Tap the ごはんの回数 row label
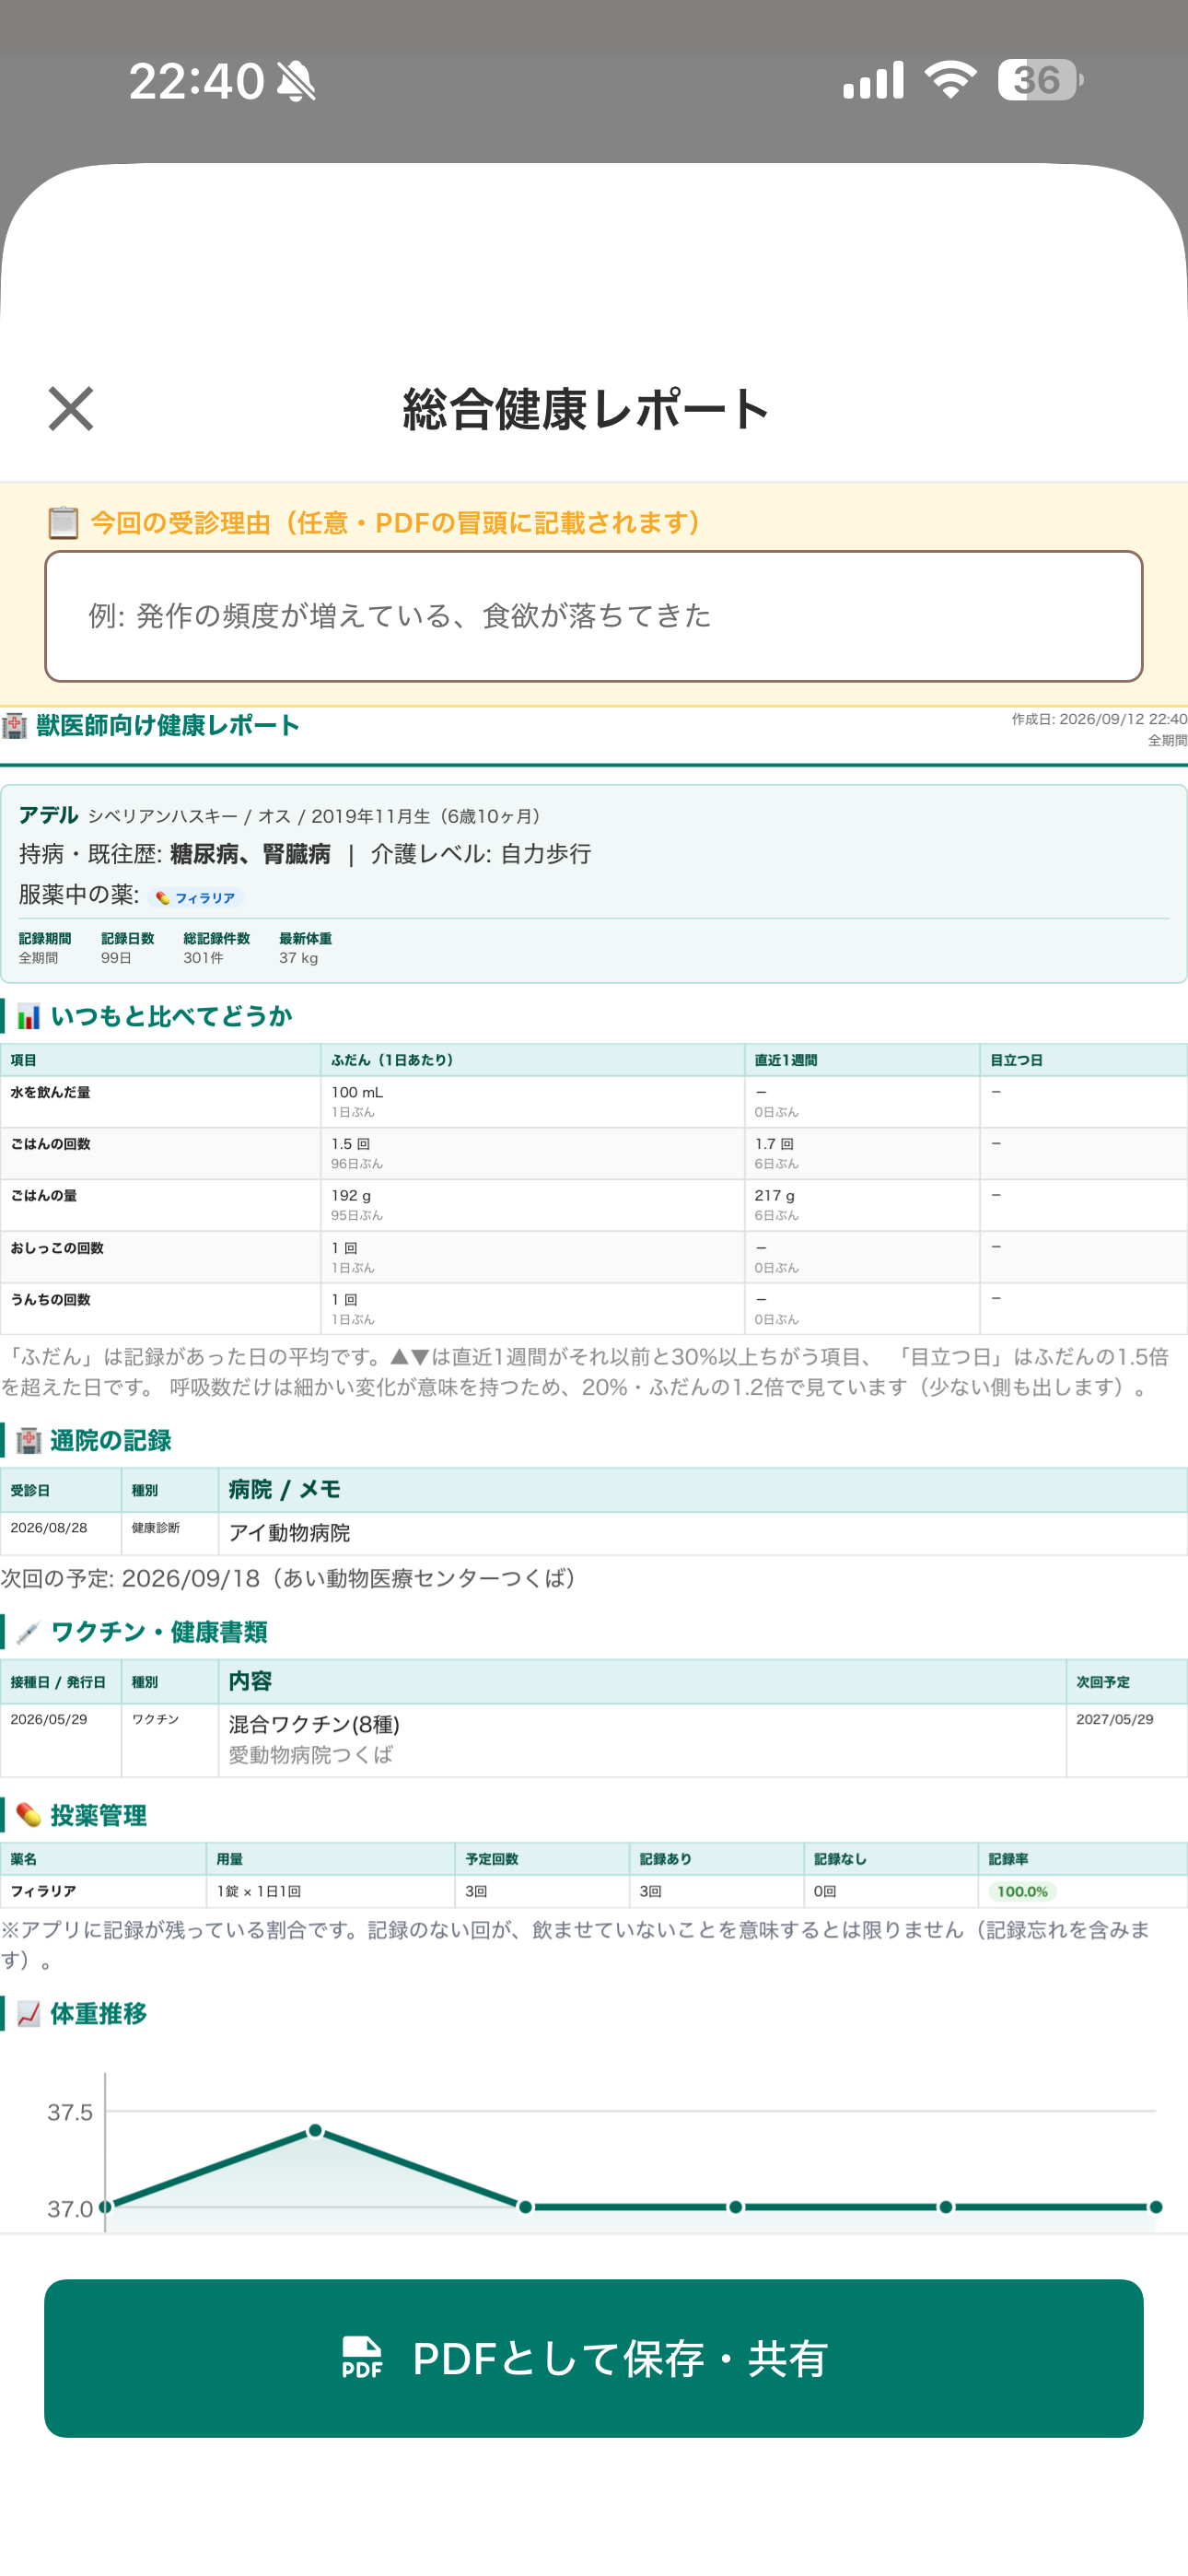Image resolution: width=1188 pixels, height=2576 pixels. 50,1144
